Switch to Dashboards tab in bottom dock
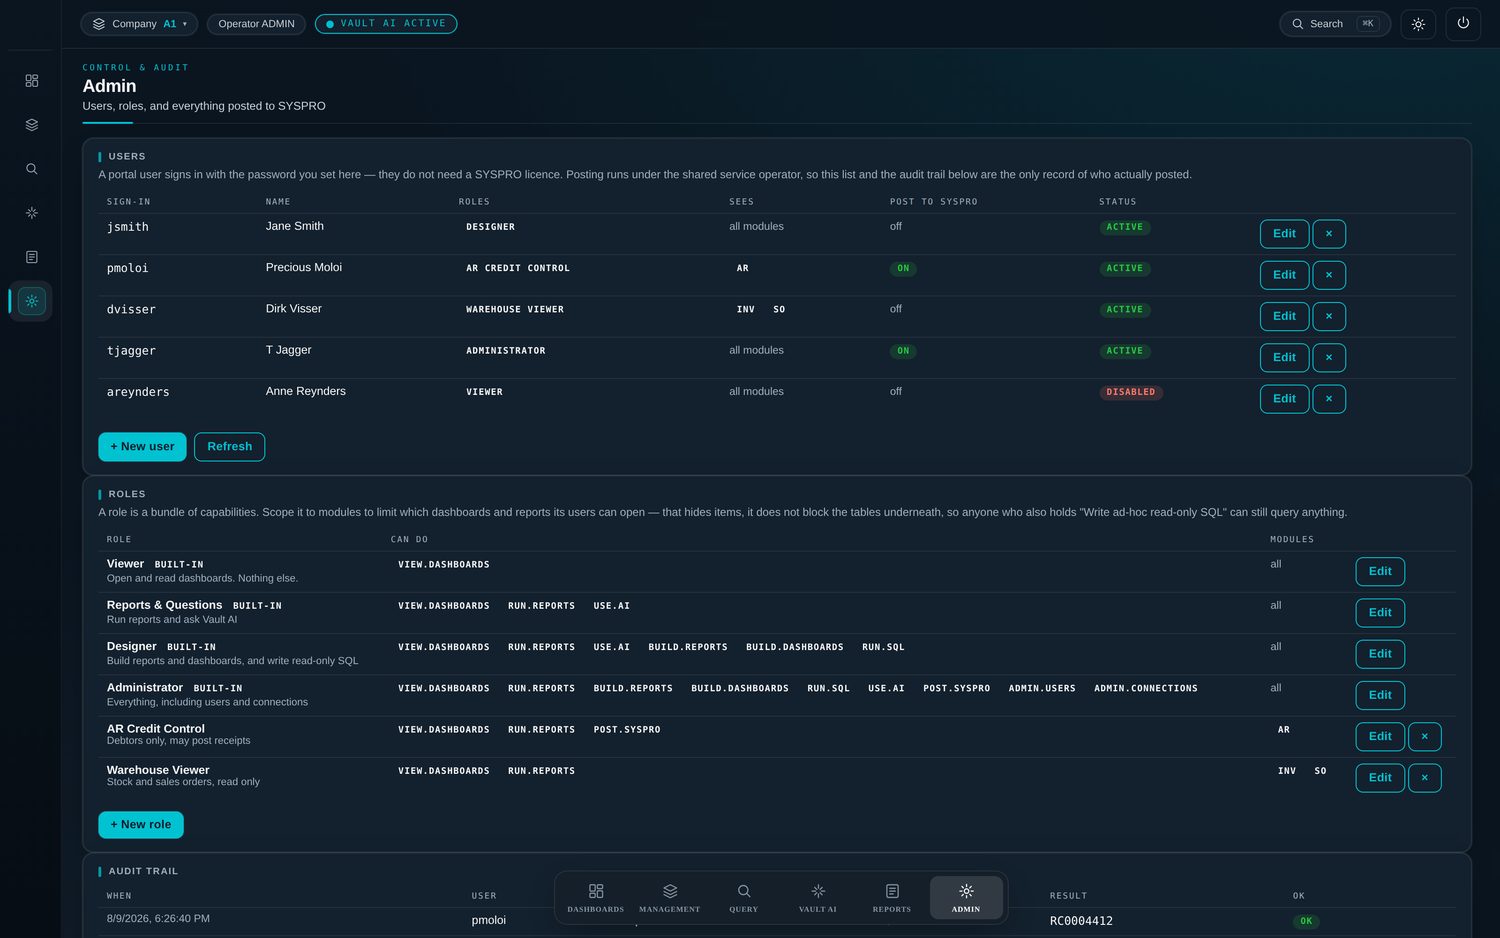Screen dimensions: 1500x938 tap(595, 898)
